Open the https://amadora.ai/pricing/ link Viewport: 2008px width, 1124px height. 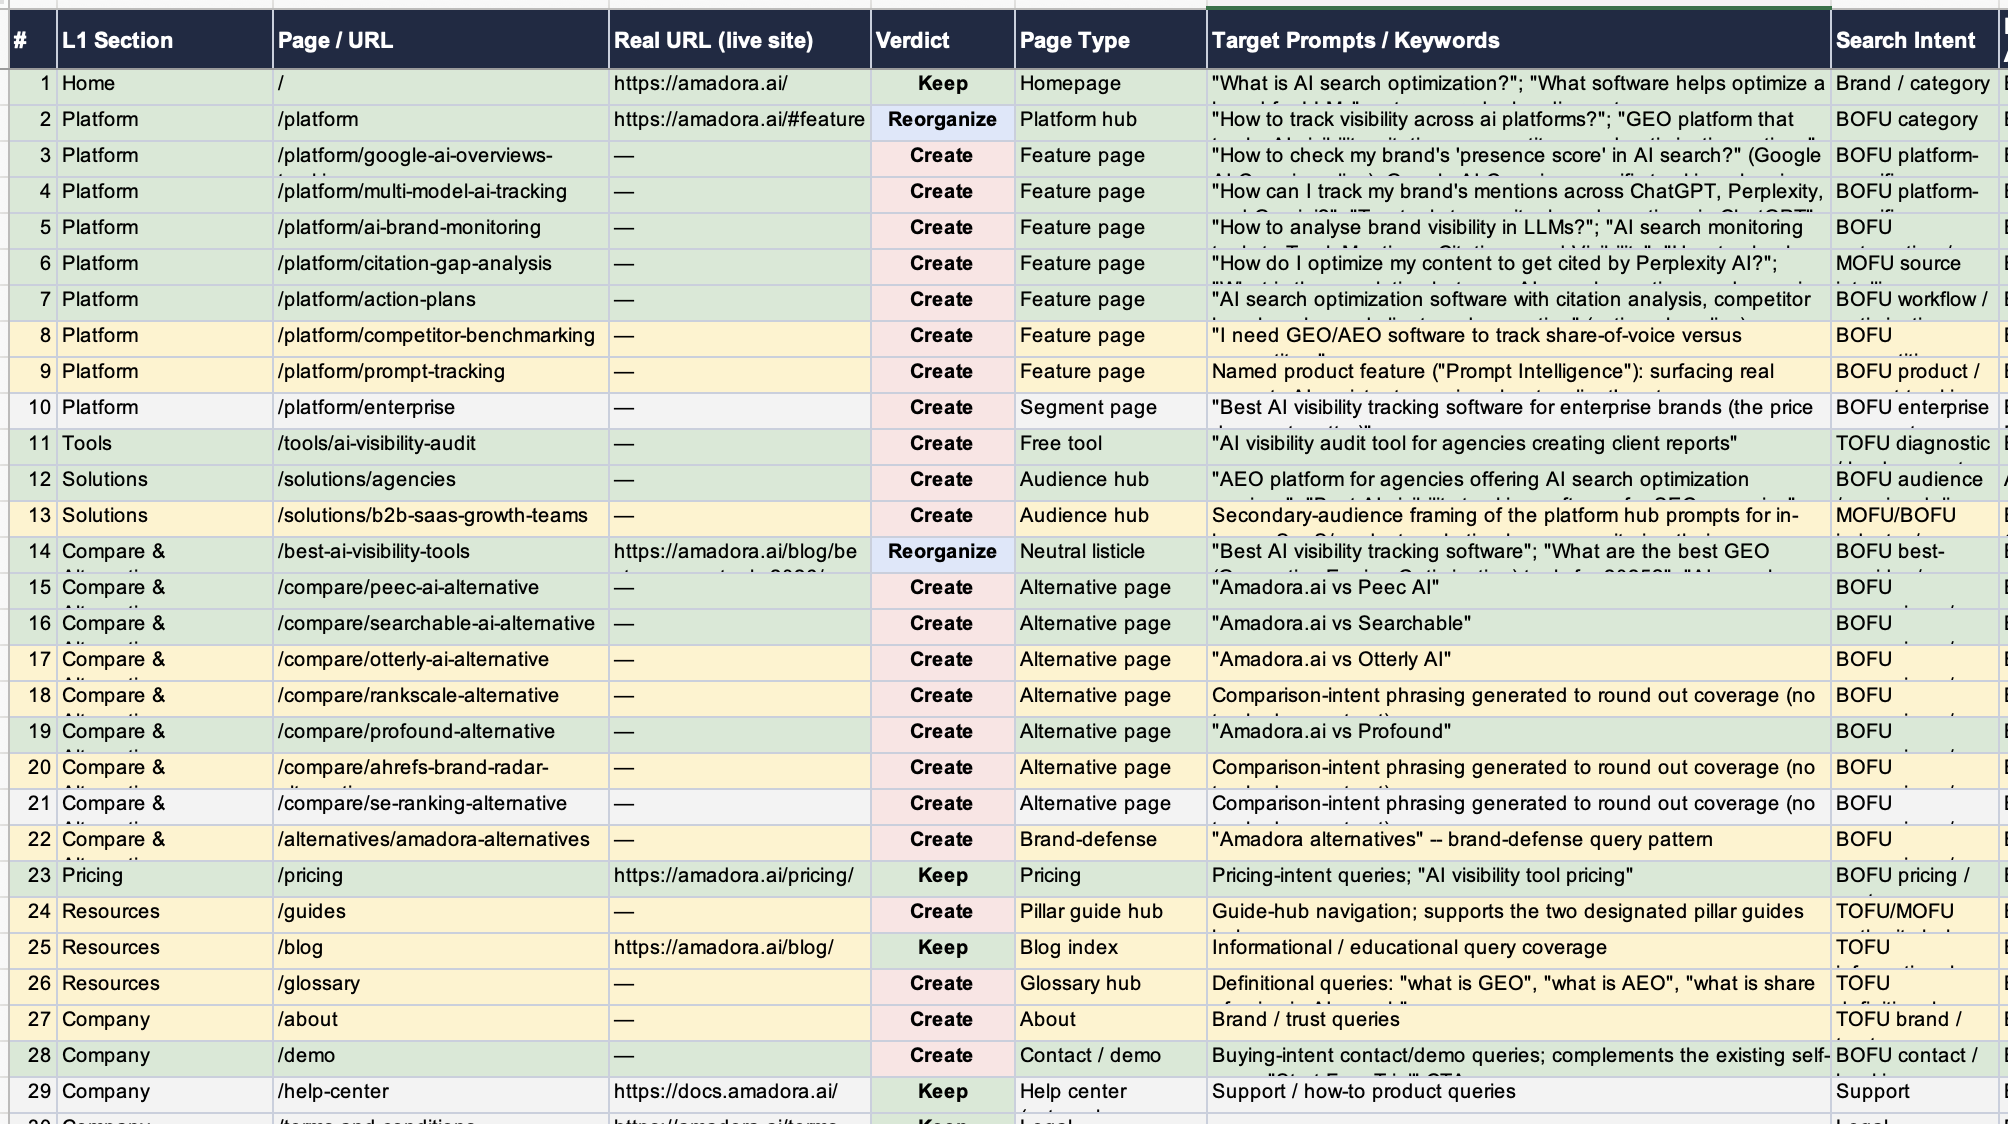tap(733, 876)
